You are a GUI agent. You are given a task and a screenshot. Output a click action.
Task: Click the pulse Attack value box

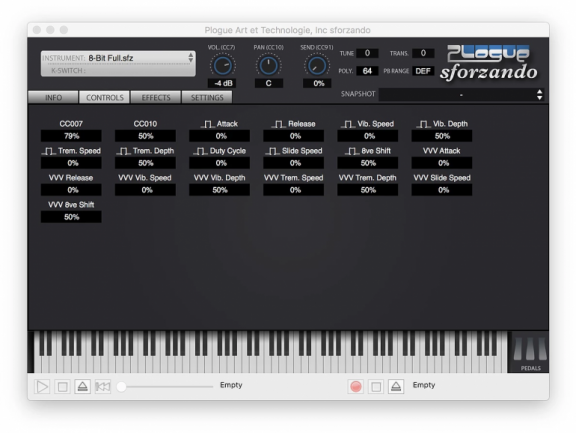coord(220,136)
